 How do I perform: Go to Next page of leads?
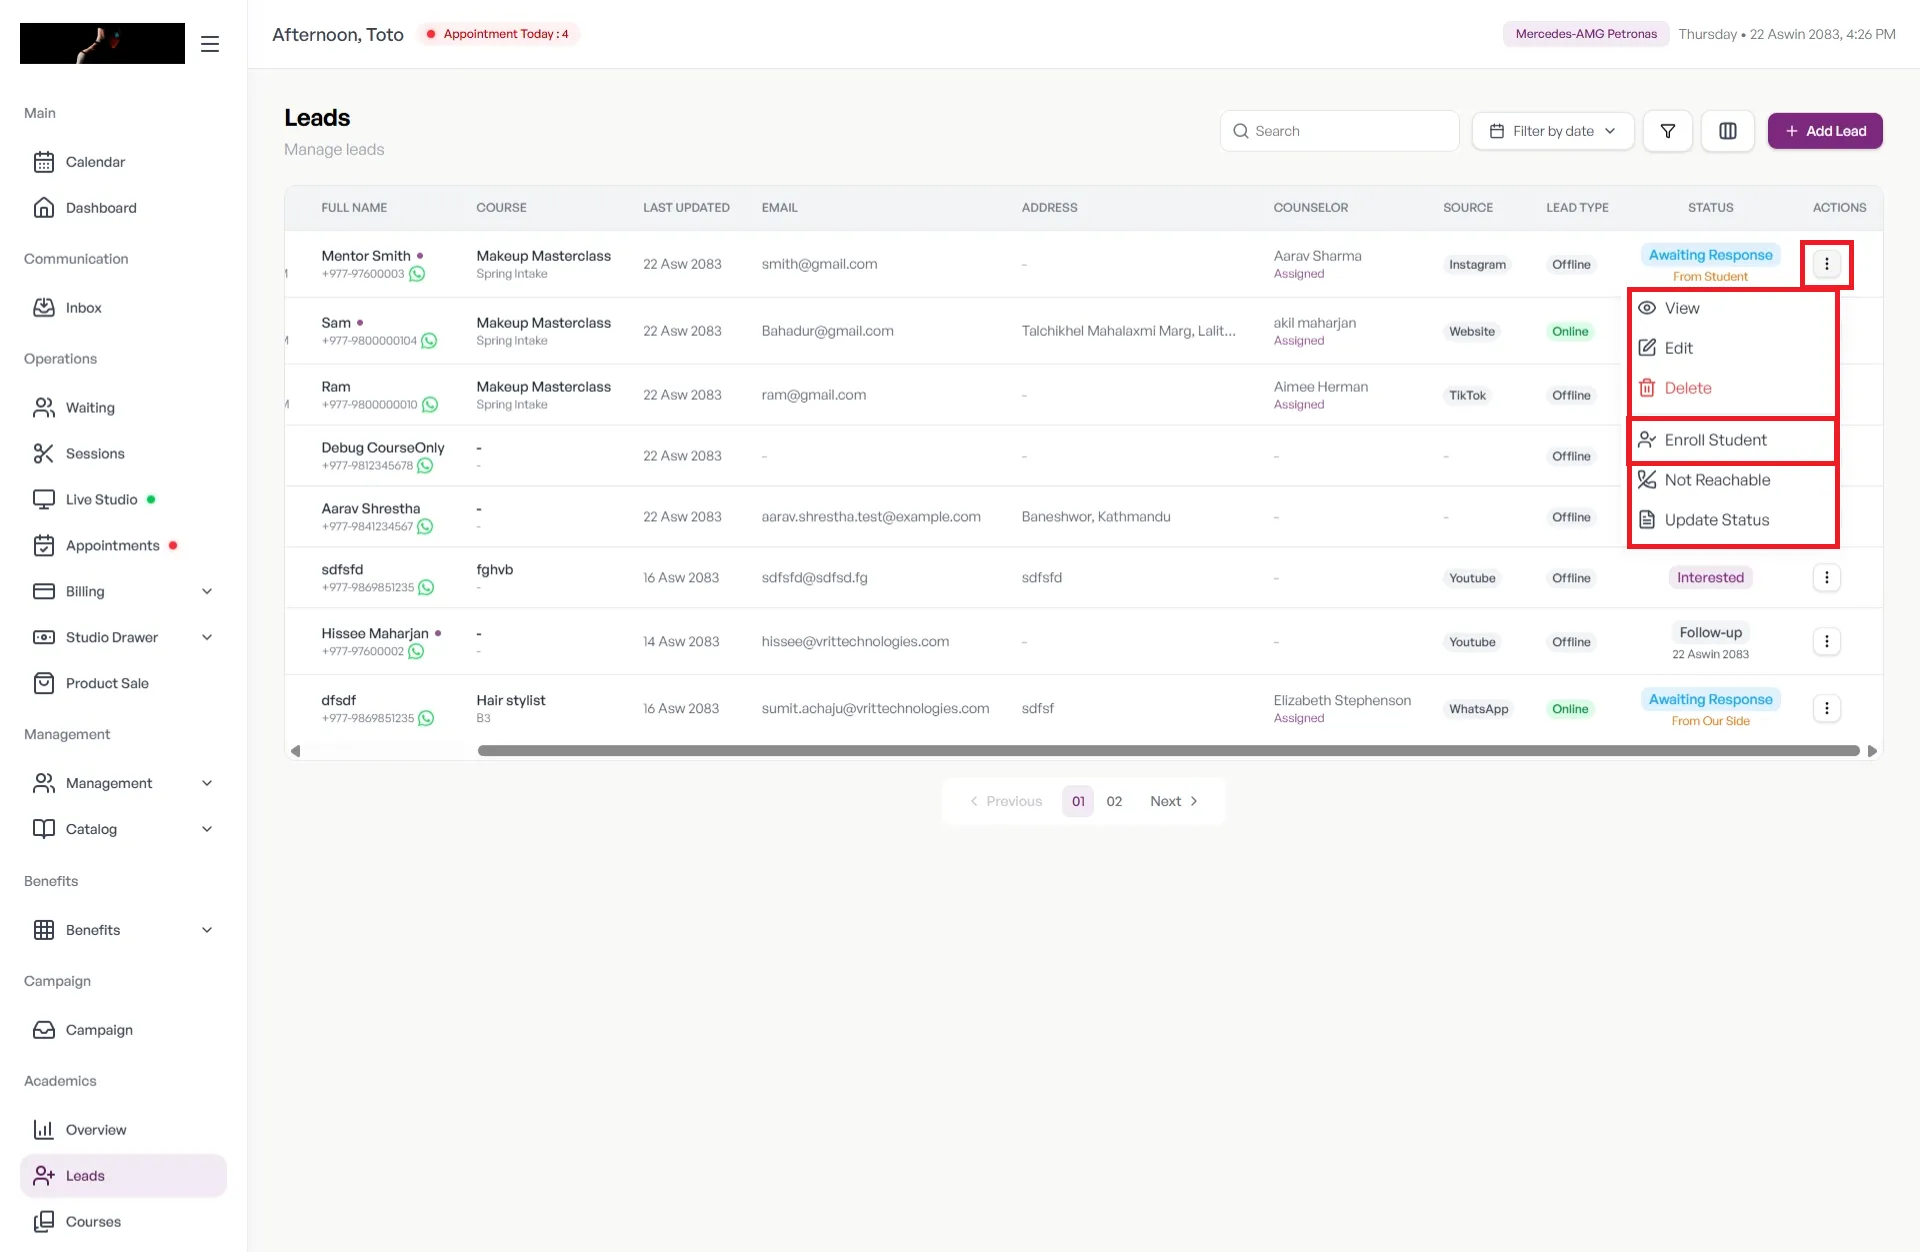tap(1174, 801)
